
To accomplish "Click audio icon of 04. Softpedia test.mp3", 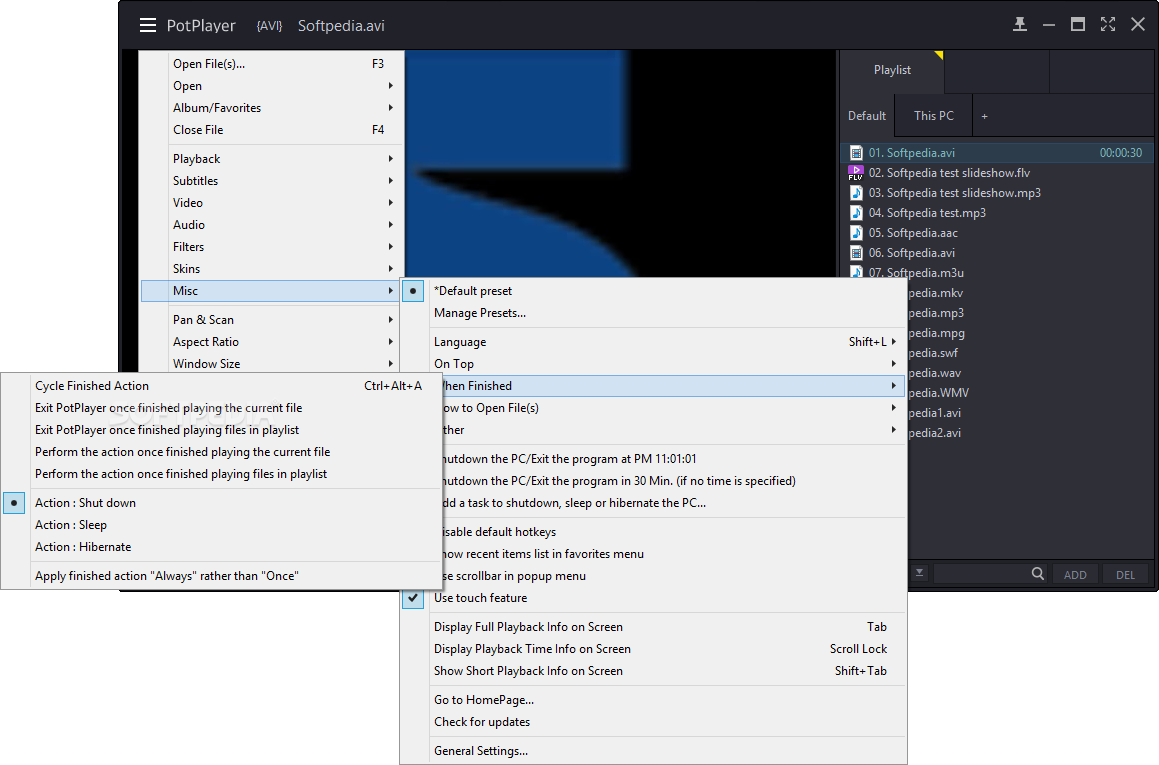I will [x=856, y=213].
